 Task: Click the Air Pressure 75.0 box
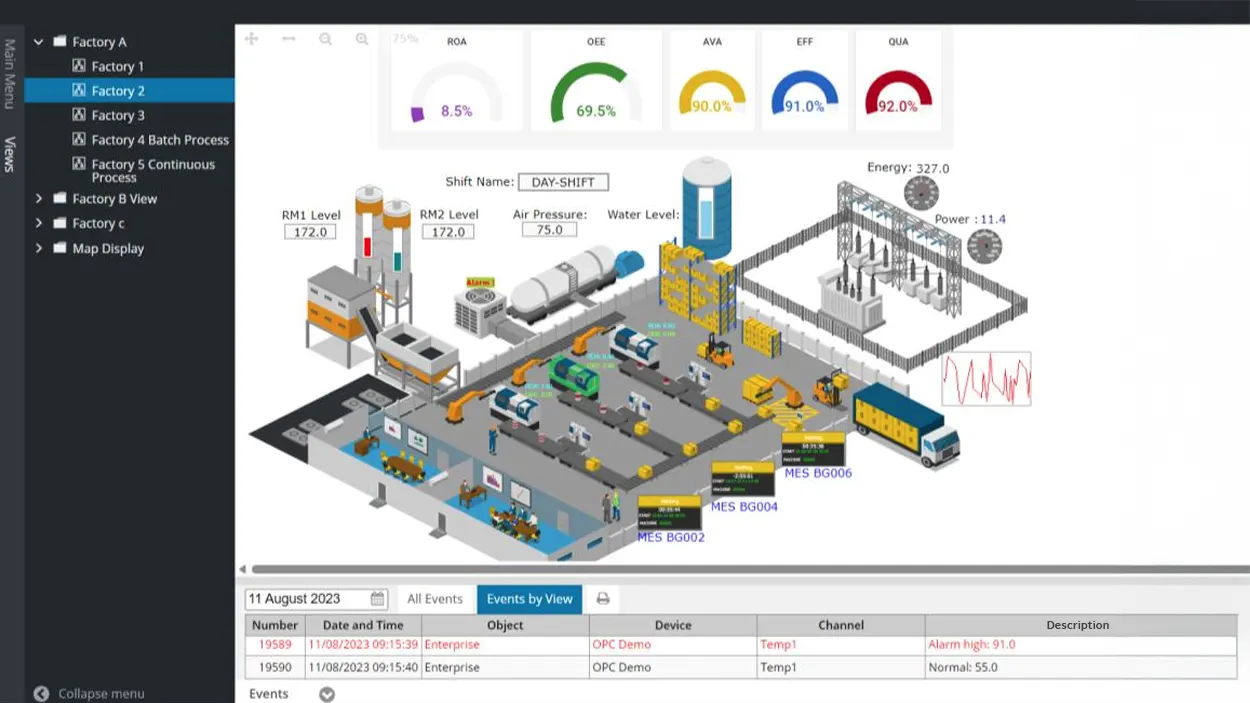(x=549, y=229)
